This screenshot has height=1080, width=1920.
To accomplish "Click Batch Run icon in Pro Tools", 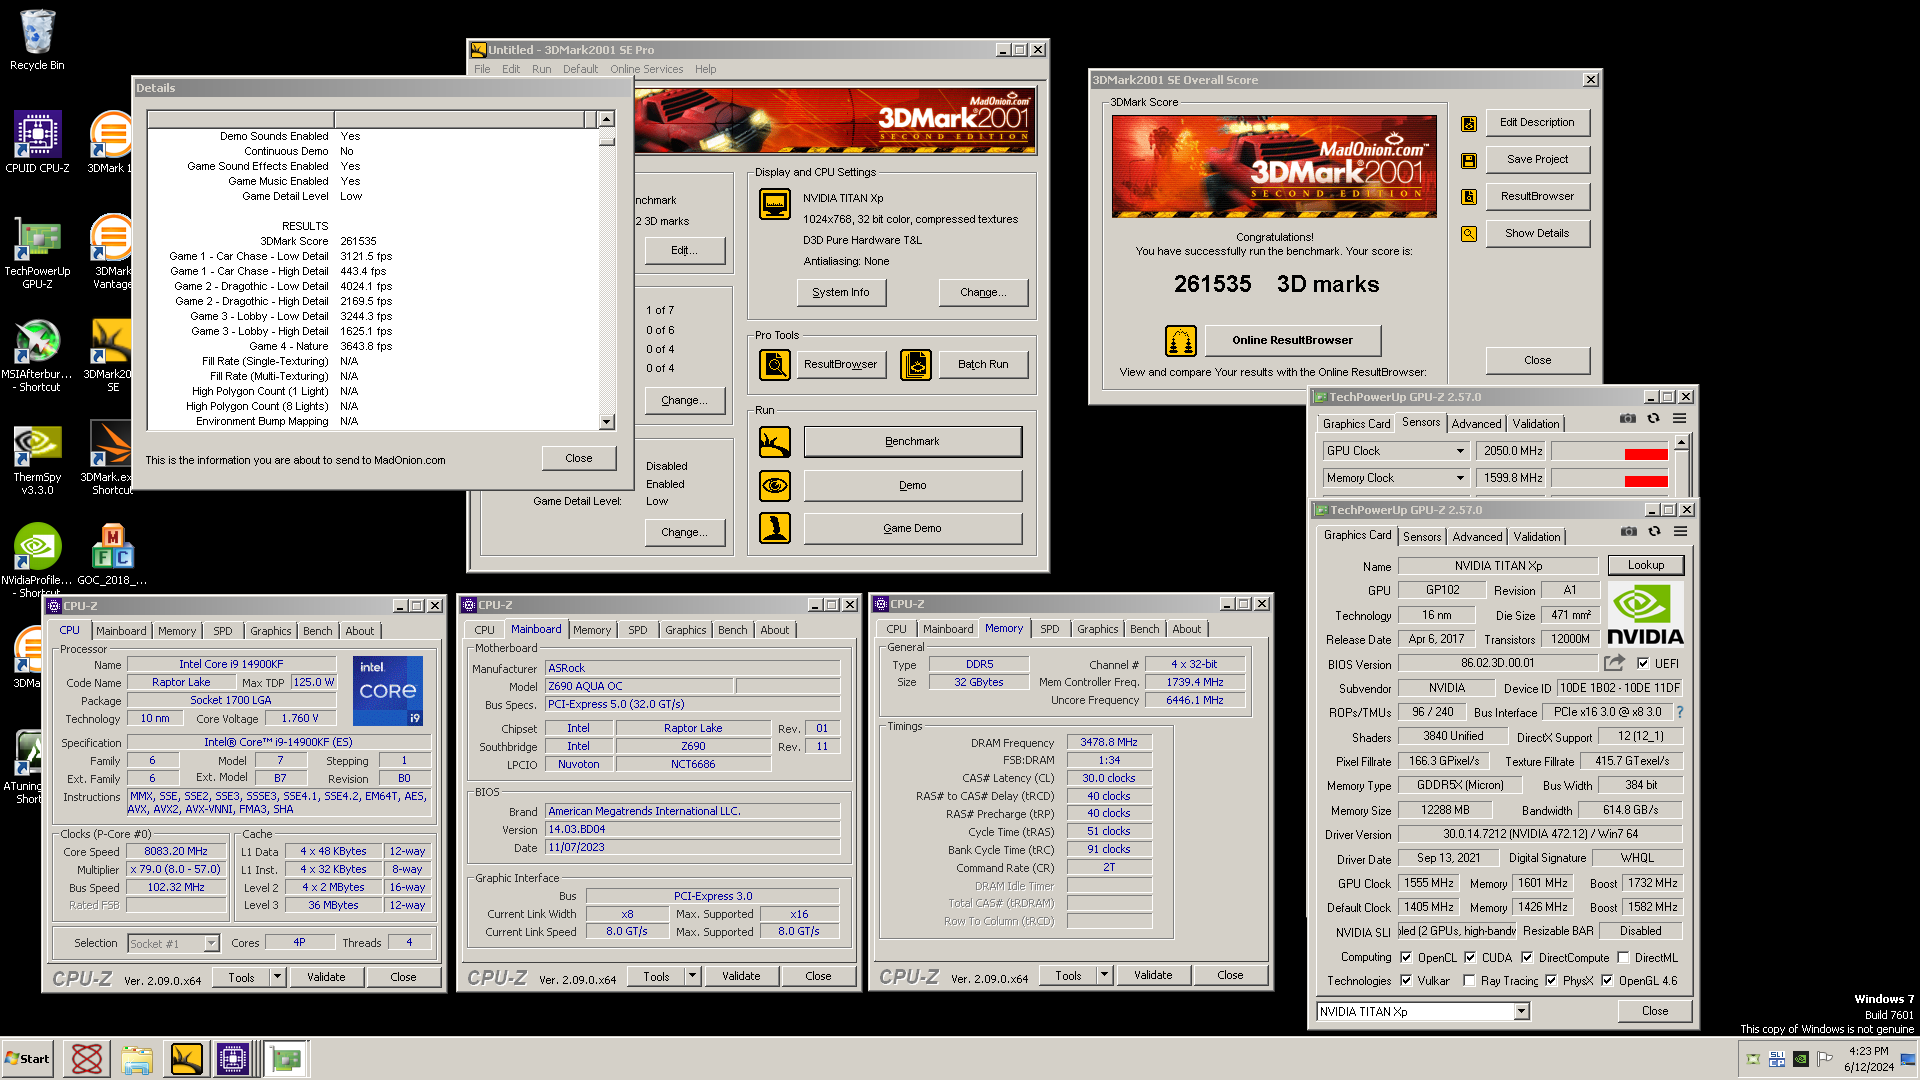I will [x=916, y=365].
